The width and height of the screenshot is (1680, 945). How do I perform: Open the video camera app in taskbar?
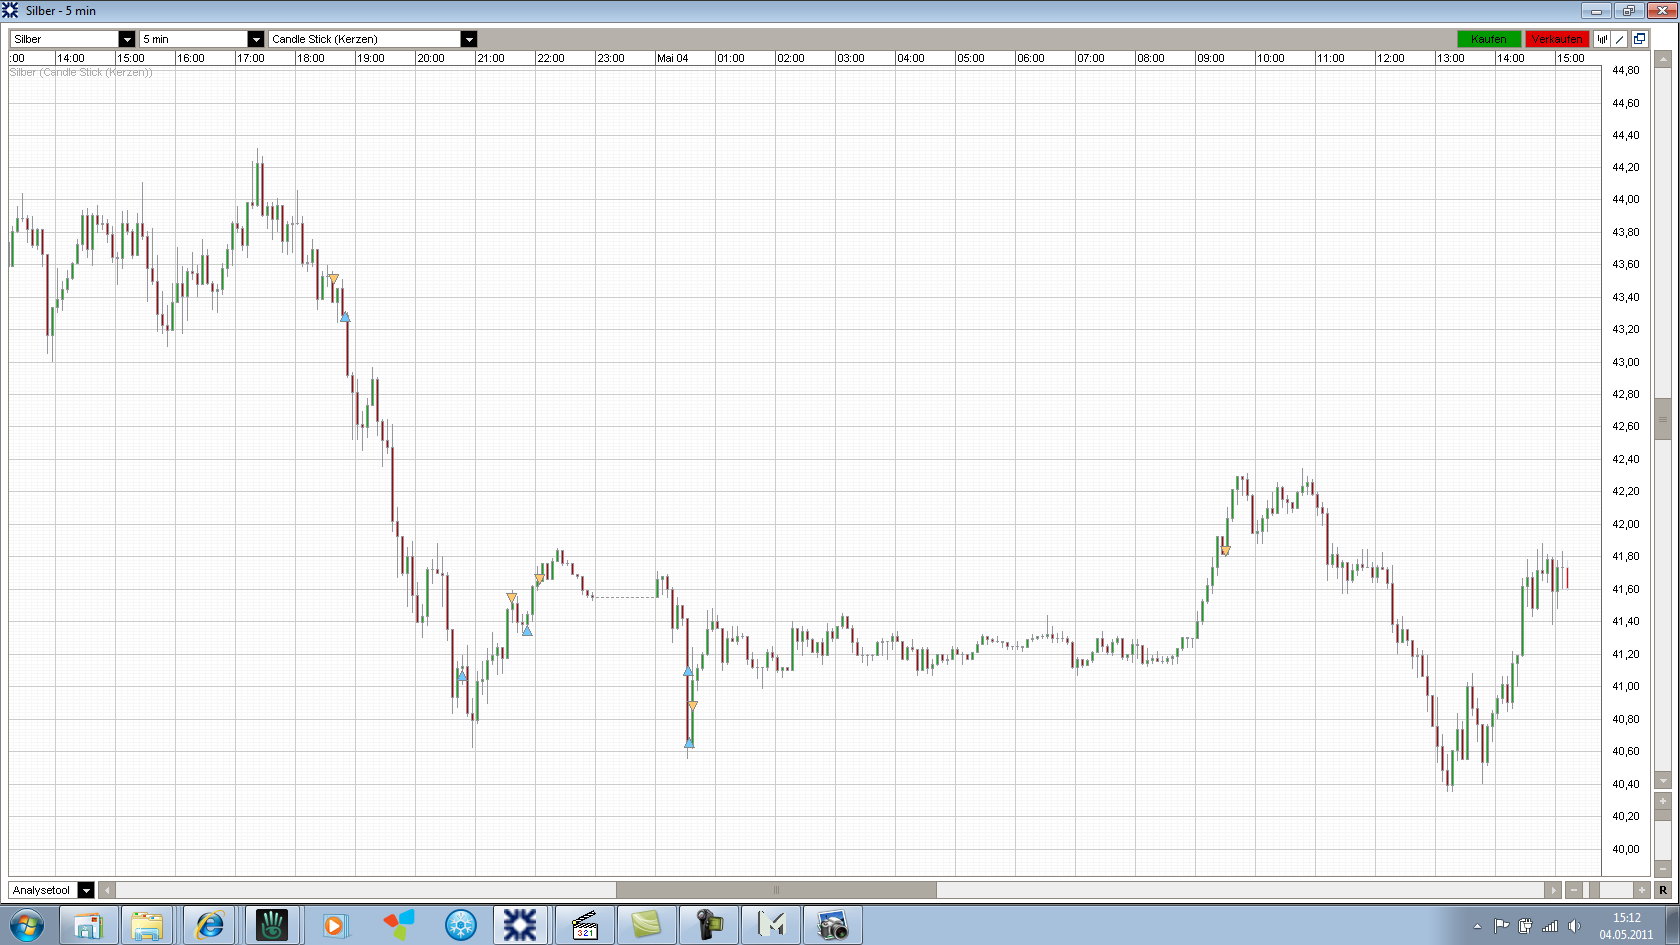coord(708,925)
